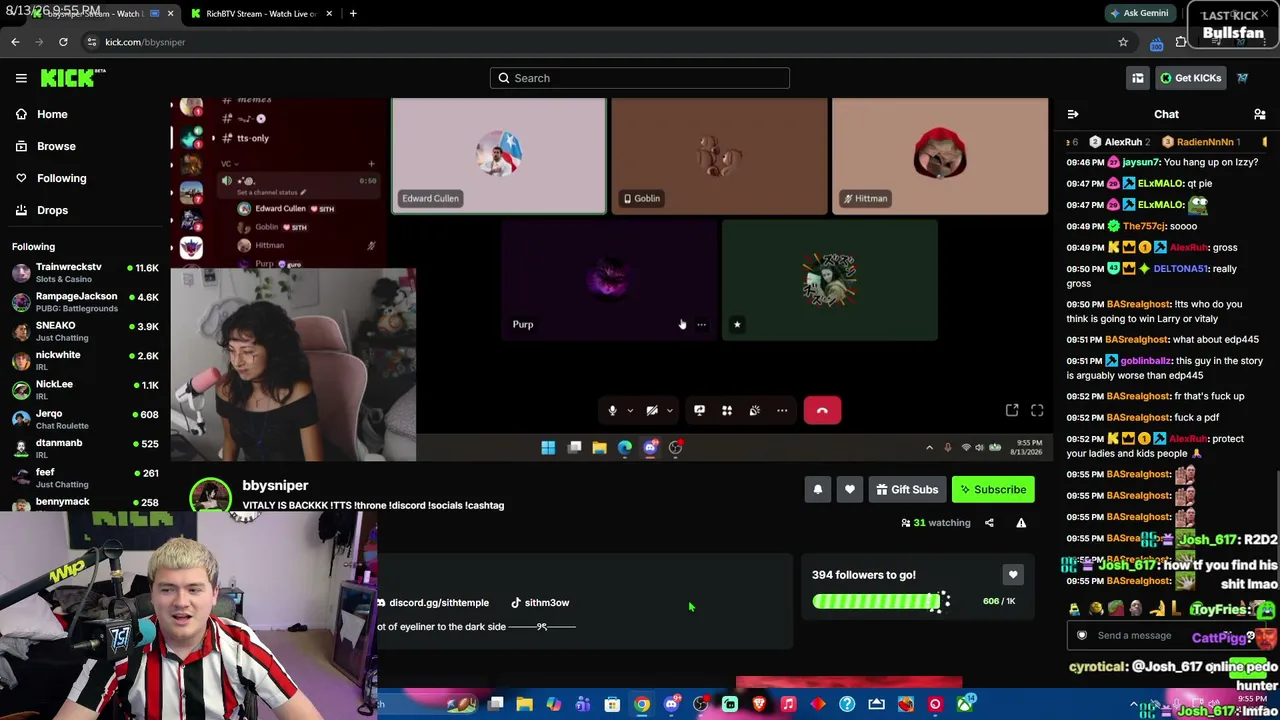Open Discord from the Windows taskbar
Screen dimensions: 1280x720
(x=671, y=705)
